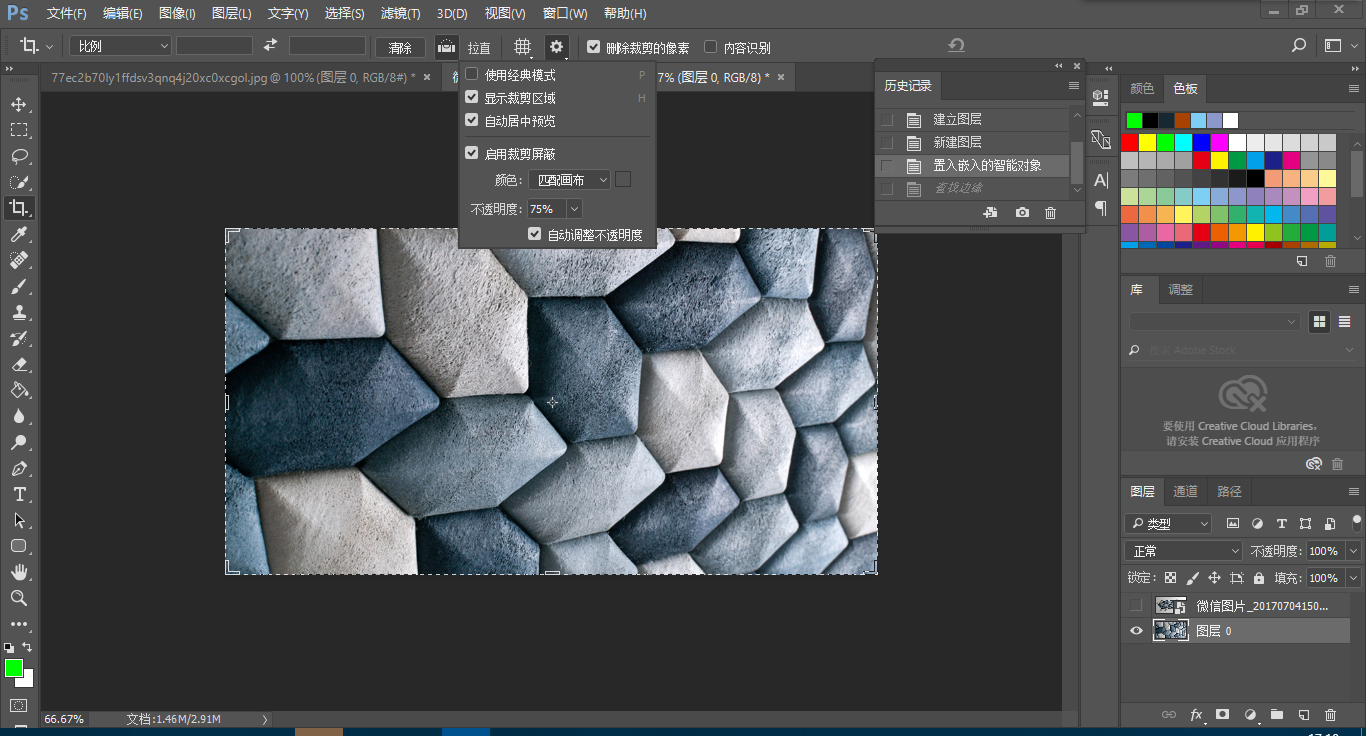
Task: Open the 滤镜(T) menu
Action: pyautogui.click(x=400, y=14)
